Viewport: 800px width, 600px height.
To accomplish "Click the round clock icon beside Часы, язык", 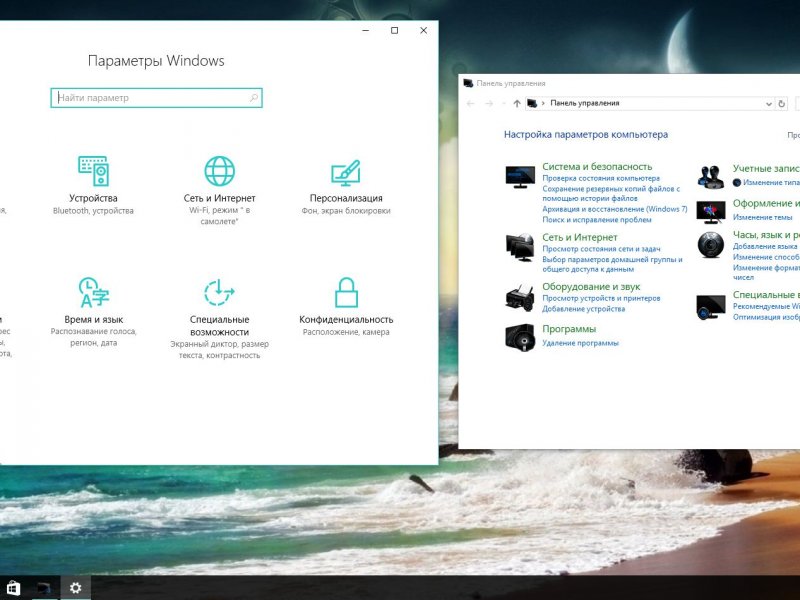I will tap(711, 245).
